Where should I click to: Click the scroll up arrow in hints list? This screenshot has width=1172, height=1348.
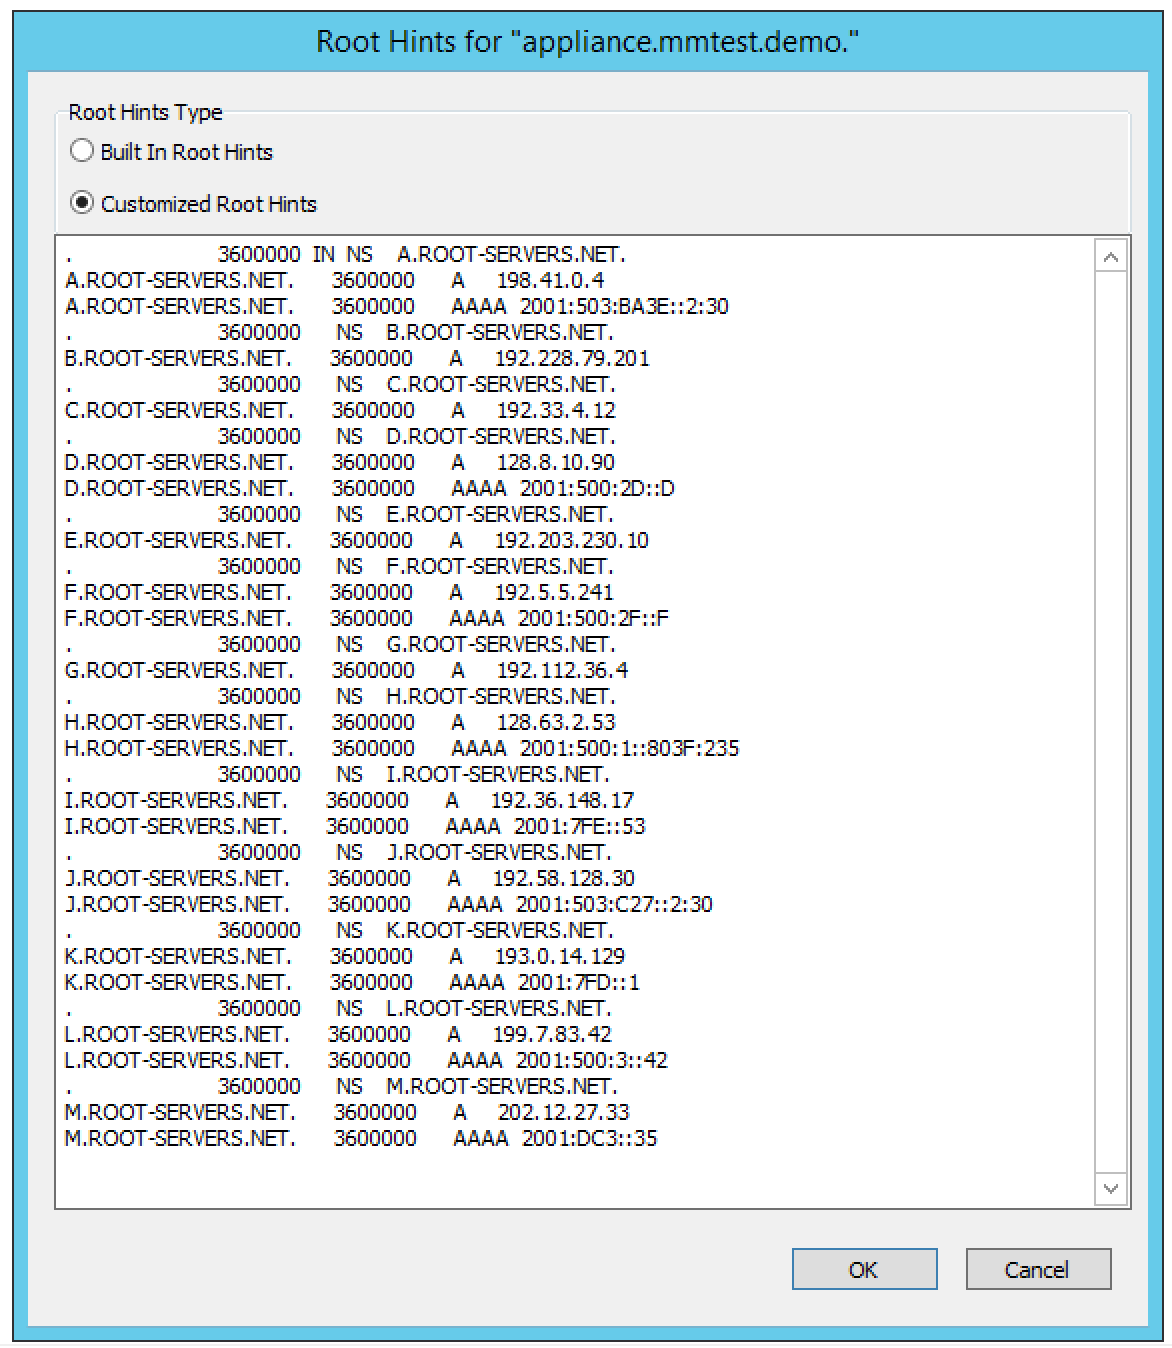1111,258
